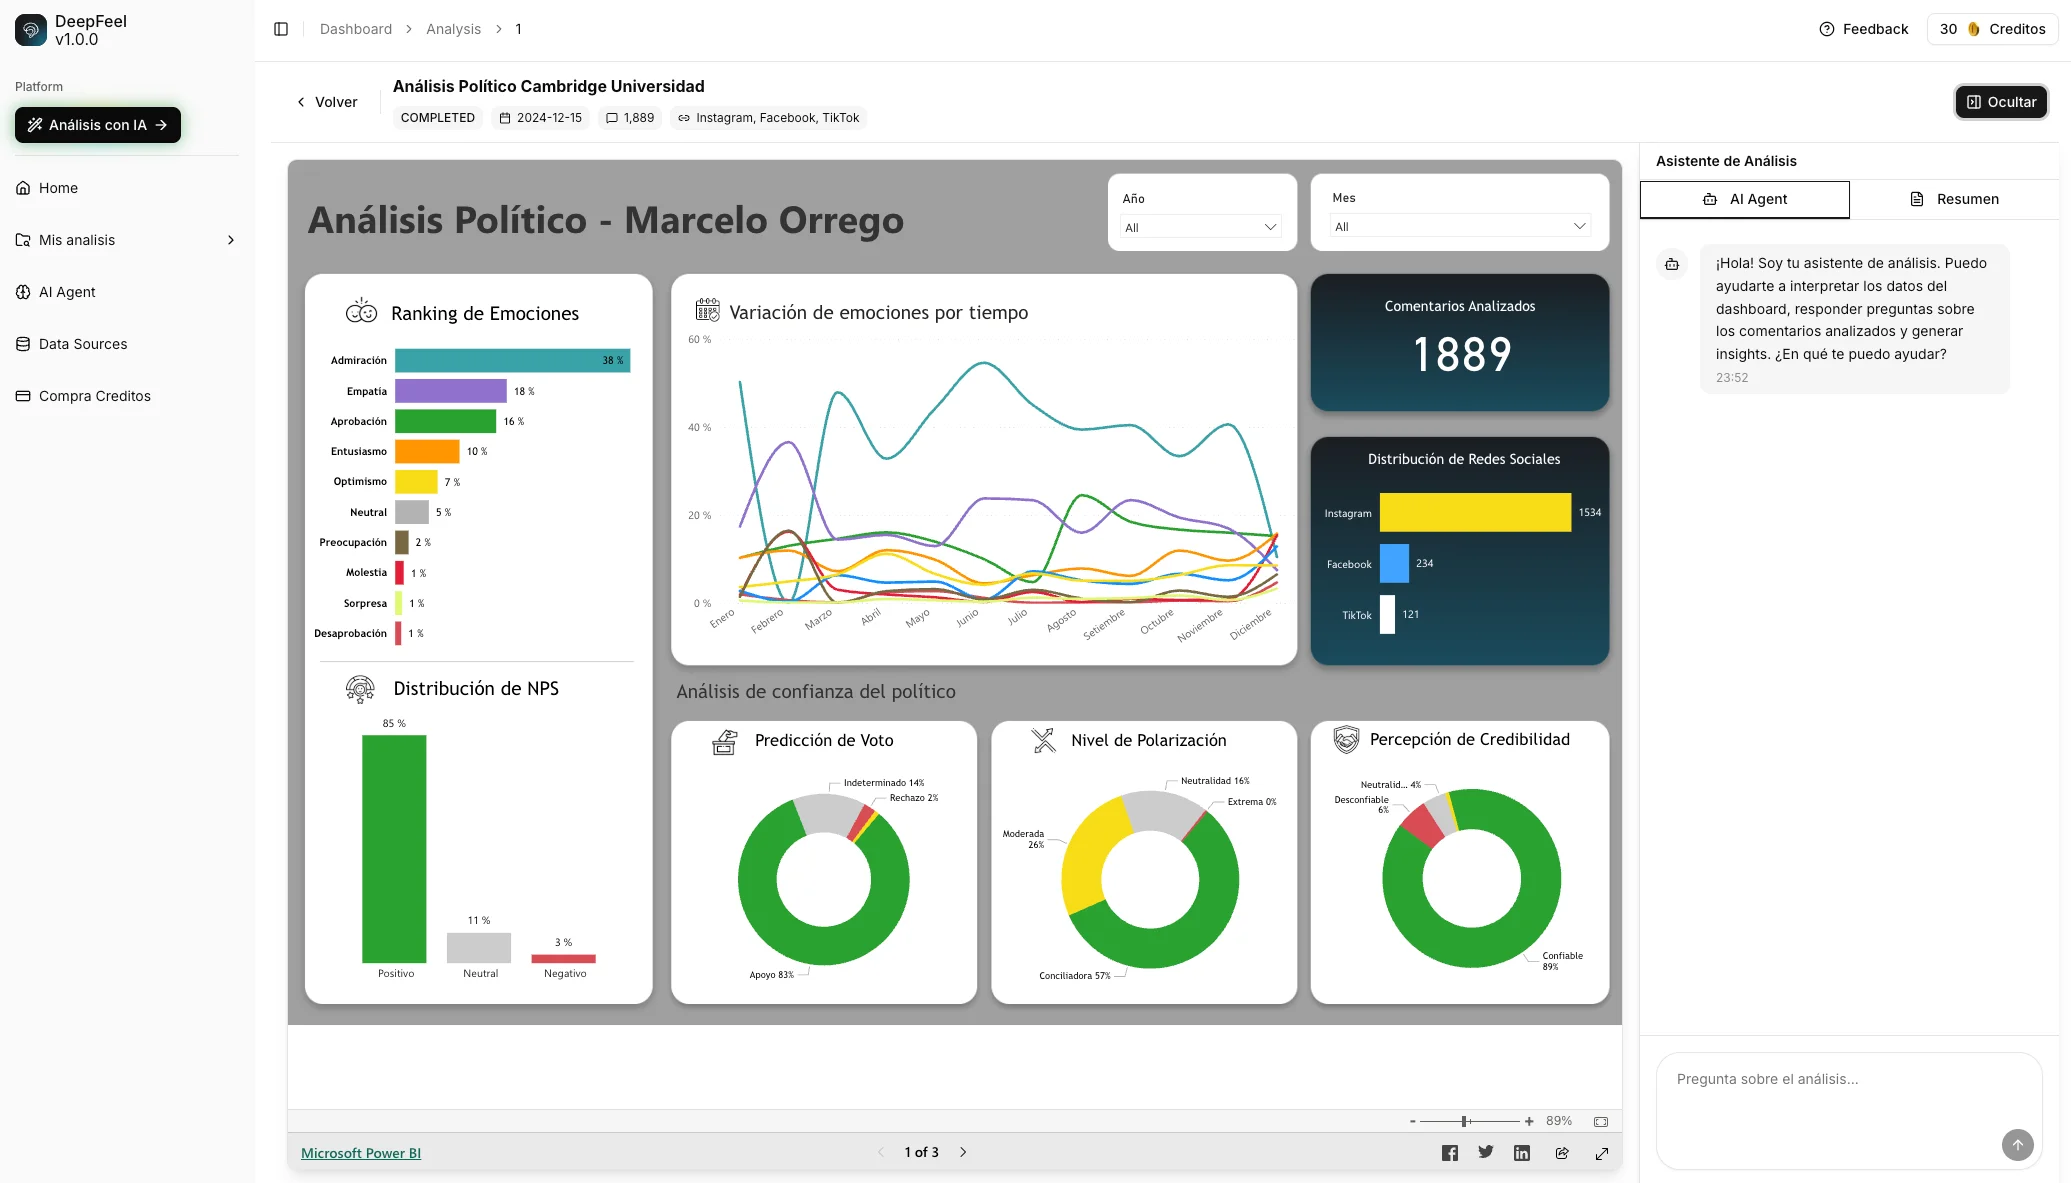Switch to the Resumen tab

click(x=1955, y=199)
